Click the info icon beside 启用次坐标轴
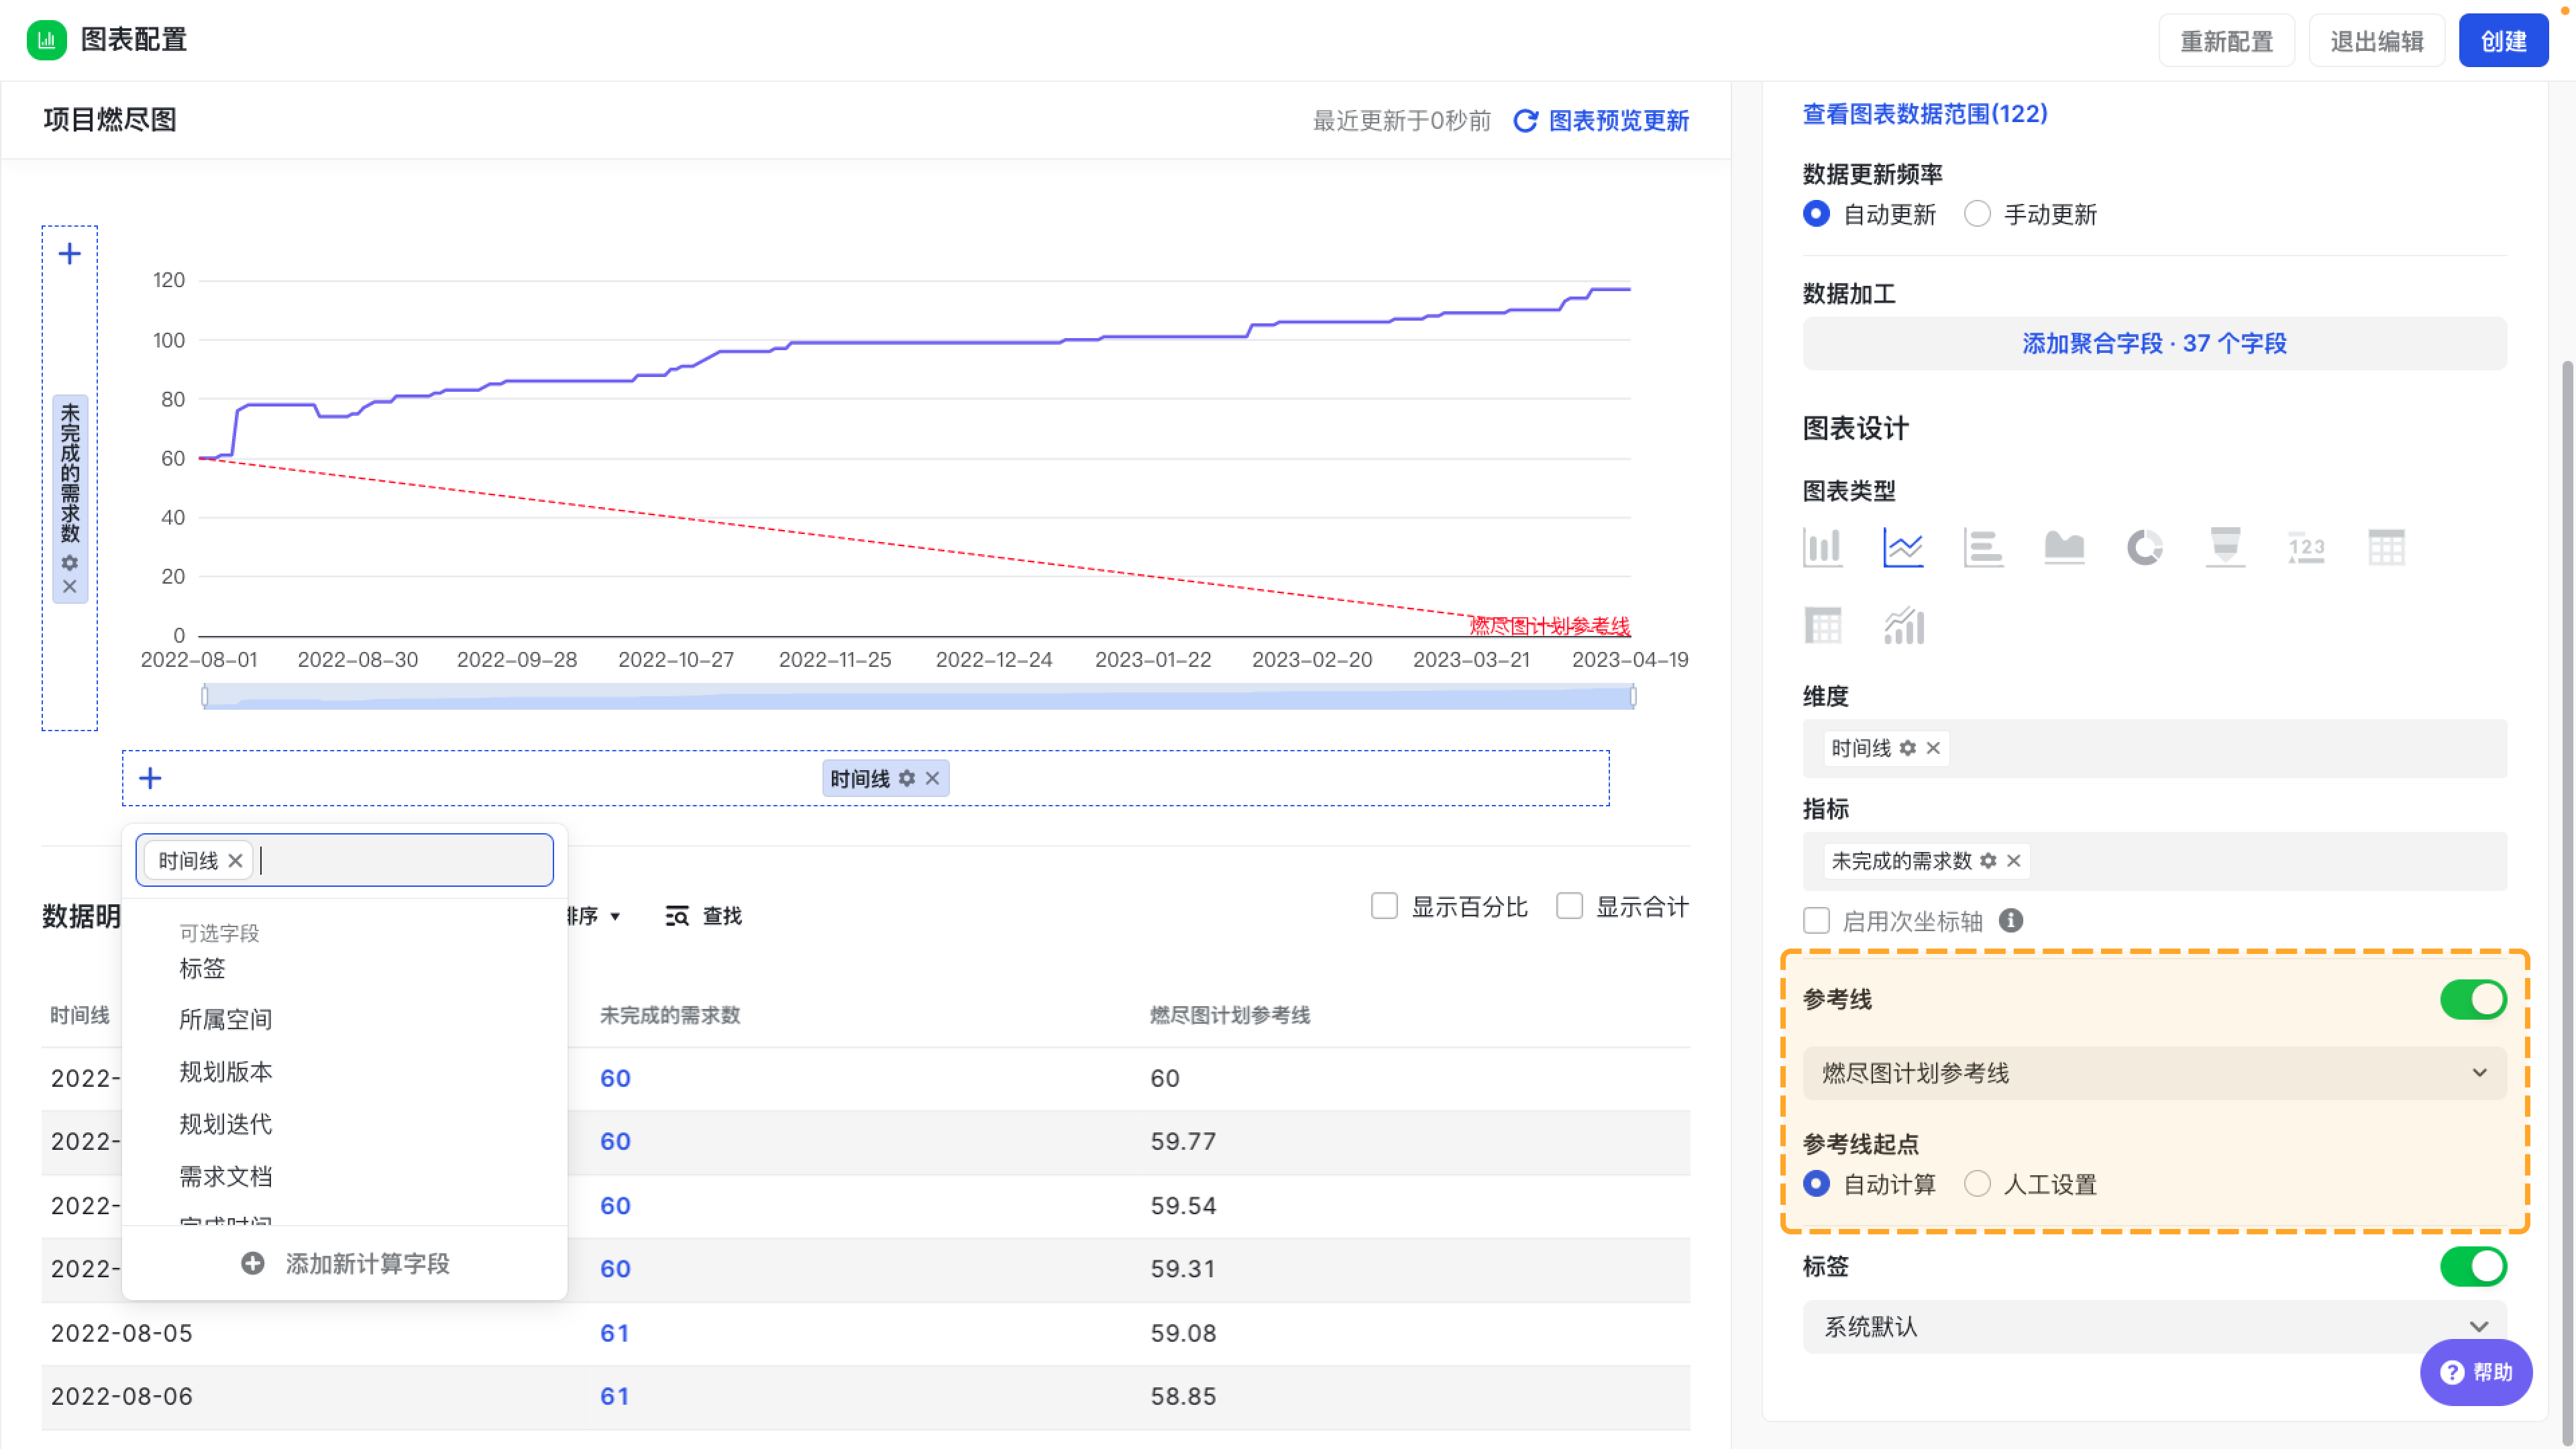This screenshot has width=2576, height=1449. point(2011,920)
